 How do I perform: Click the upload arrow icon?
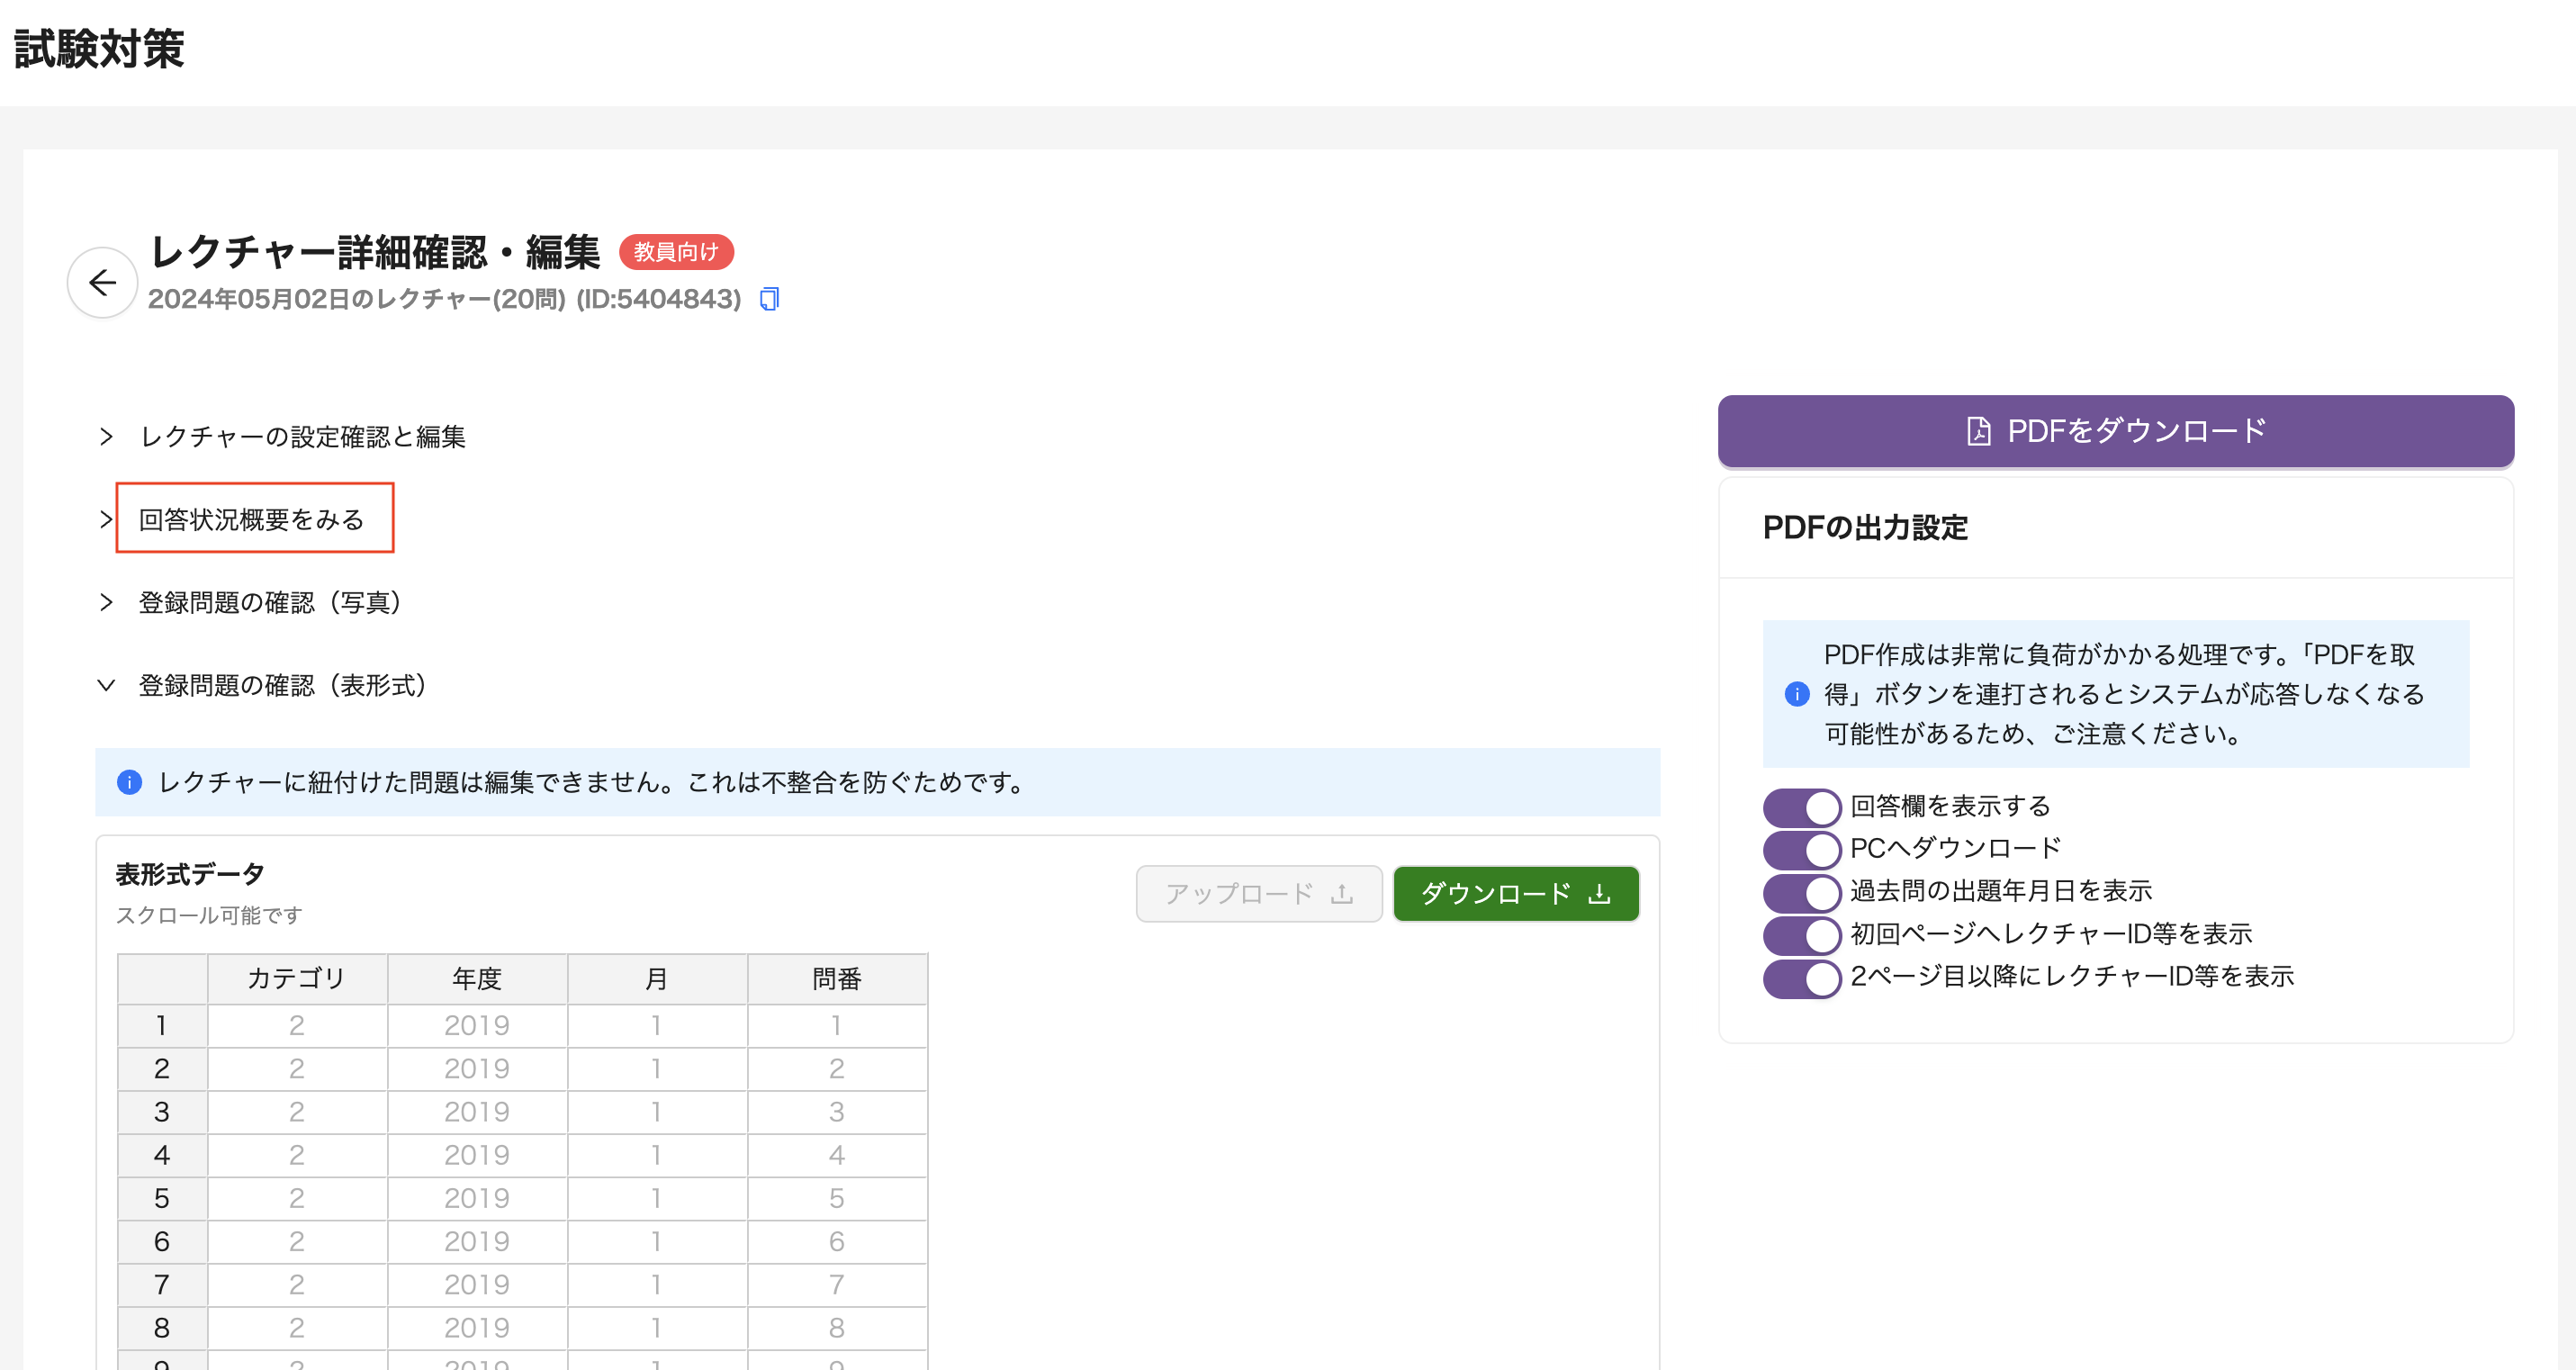1341,894
